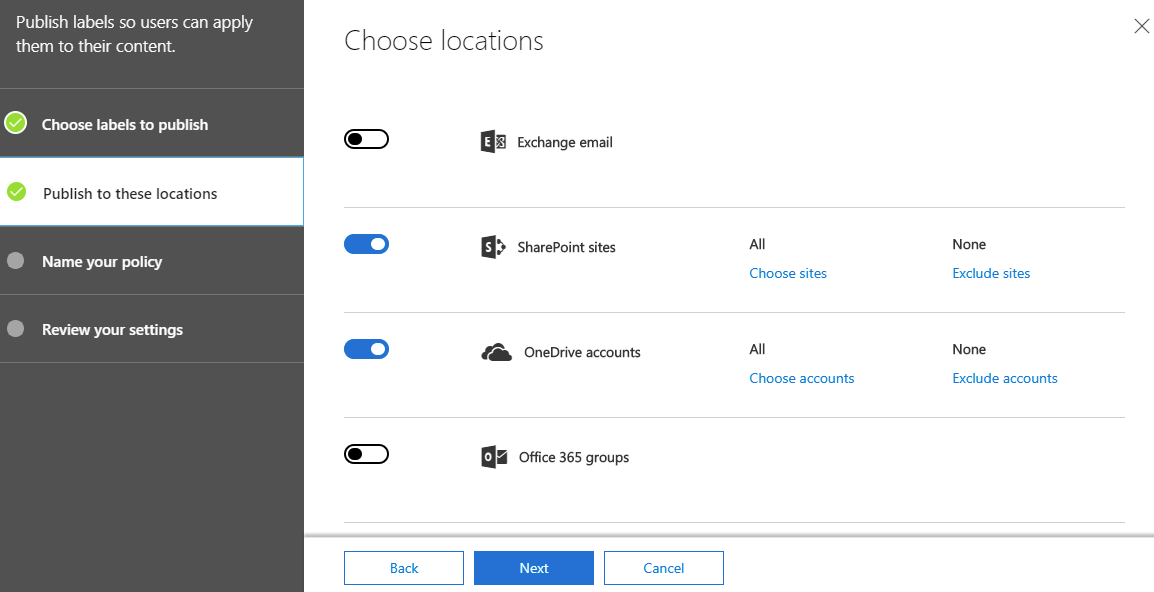This screenshot has width=1154, height=592.
Task: Click the Office 365 groups label
Action: click(x=574, y=457)
